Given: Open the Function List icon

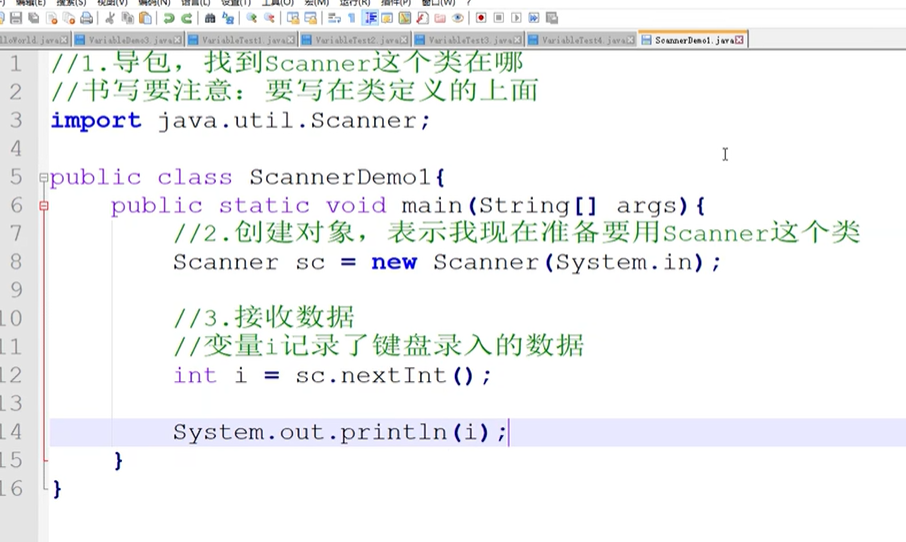Looking at the screenshot, I should [x=422, y=18].
